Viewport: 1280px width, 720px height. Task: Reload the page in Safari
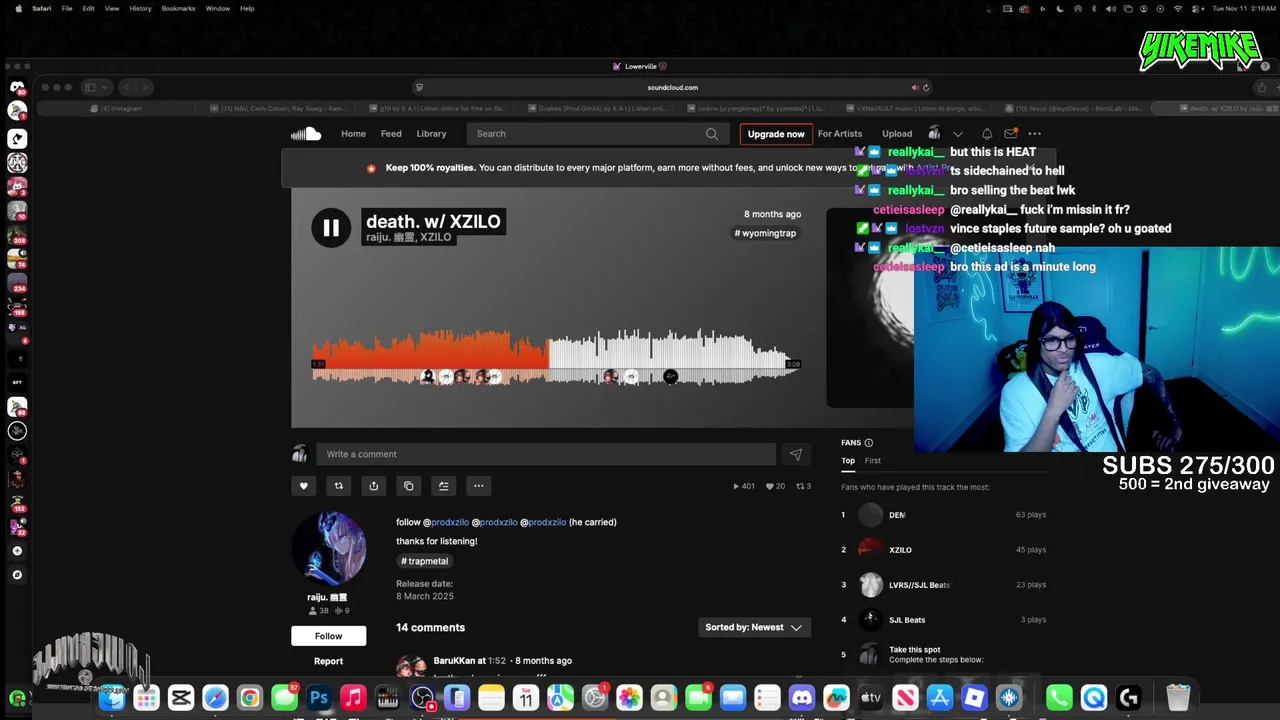tap(926, 87)
